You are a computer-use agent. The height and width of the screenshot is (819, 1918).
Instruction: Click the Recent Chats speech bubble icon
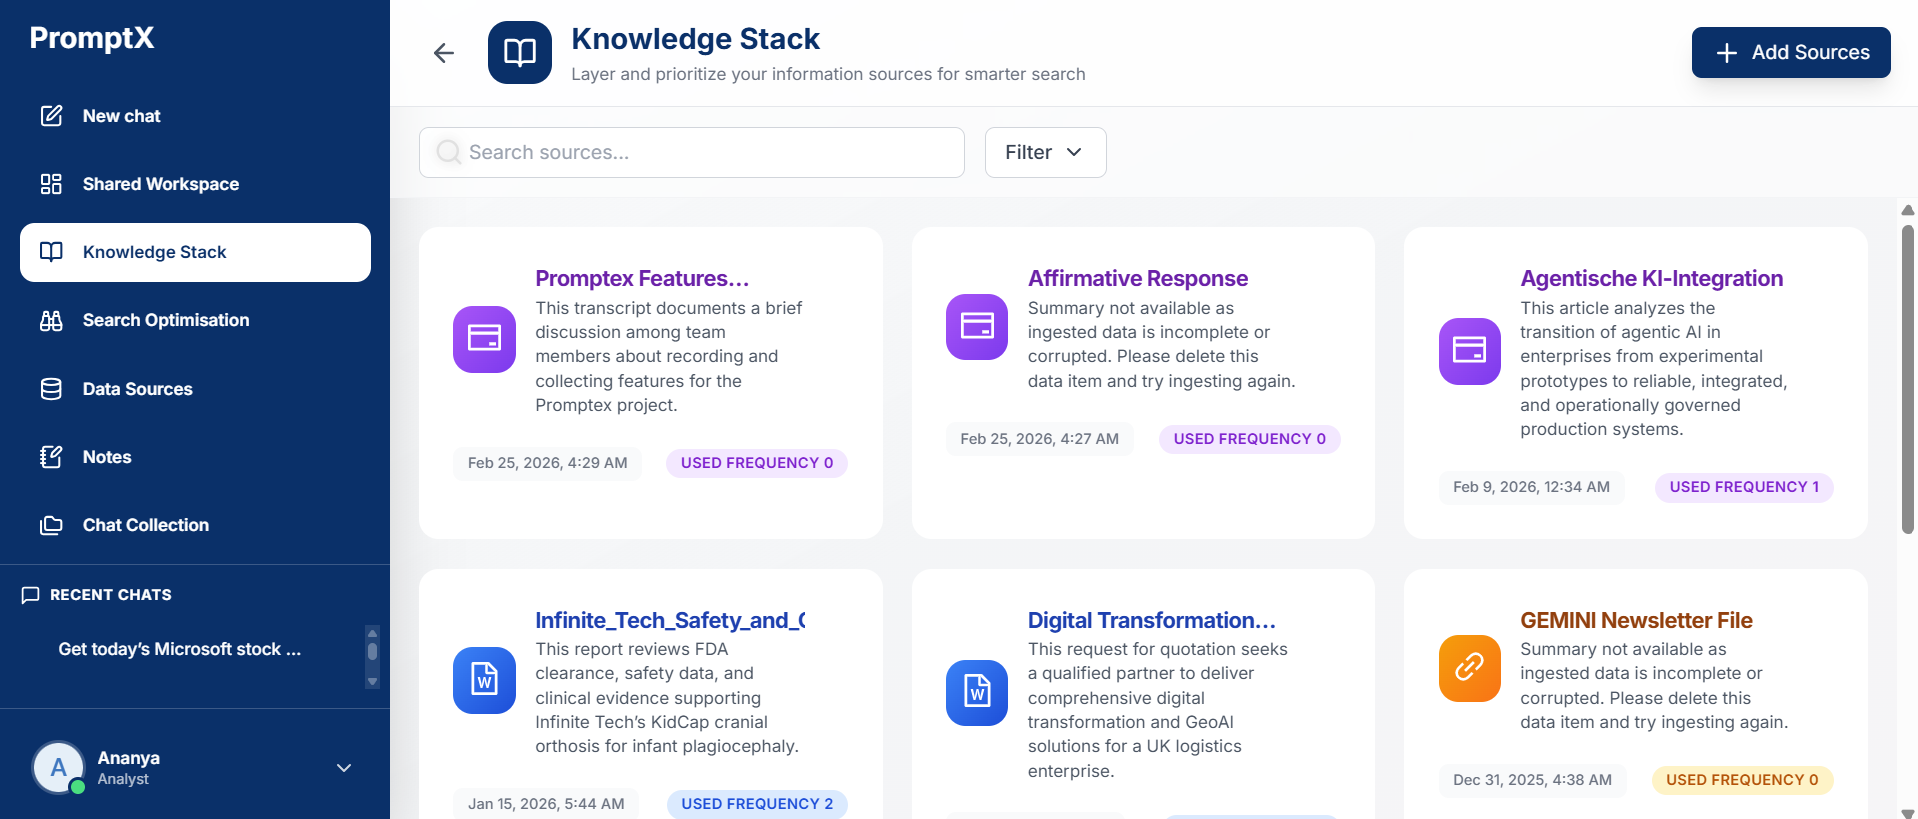coord(30,595)
